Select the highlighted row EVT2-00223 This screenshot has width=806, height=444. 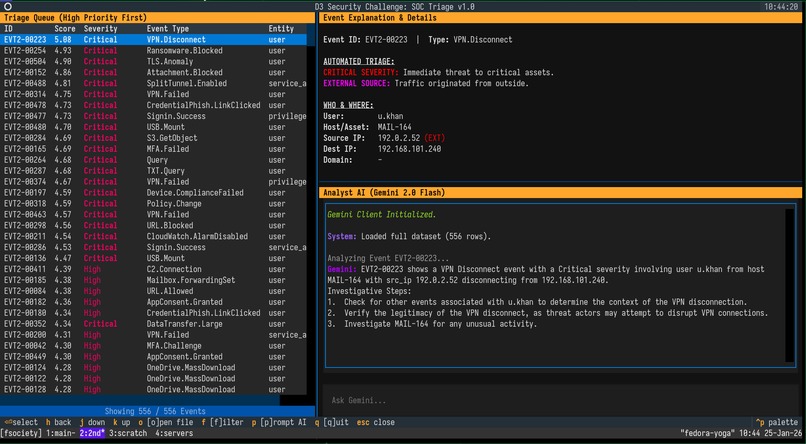coord(153,40)
